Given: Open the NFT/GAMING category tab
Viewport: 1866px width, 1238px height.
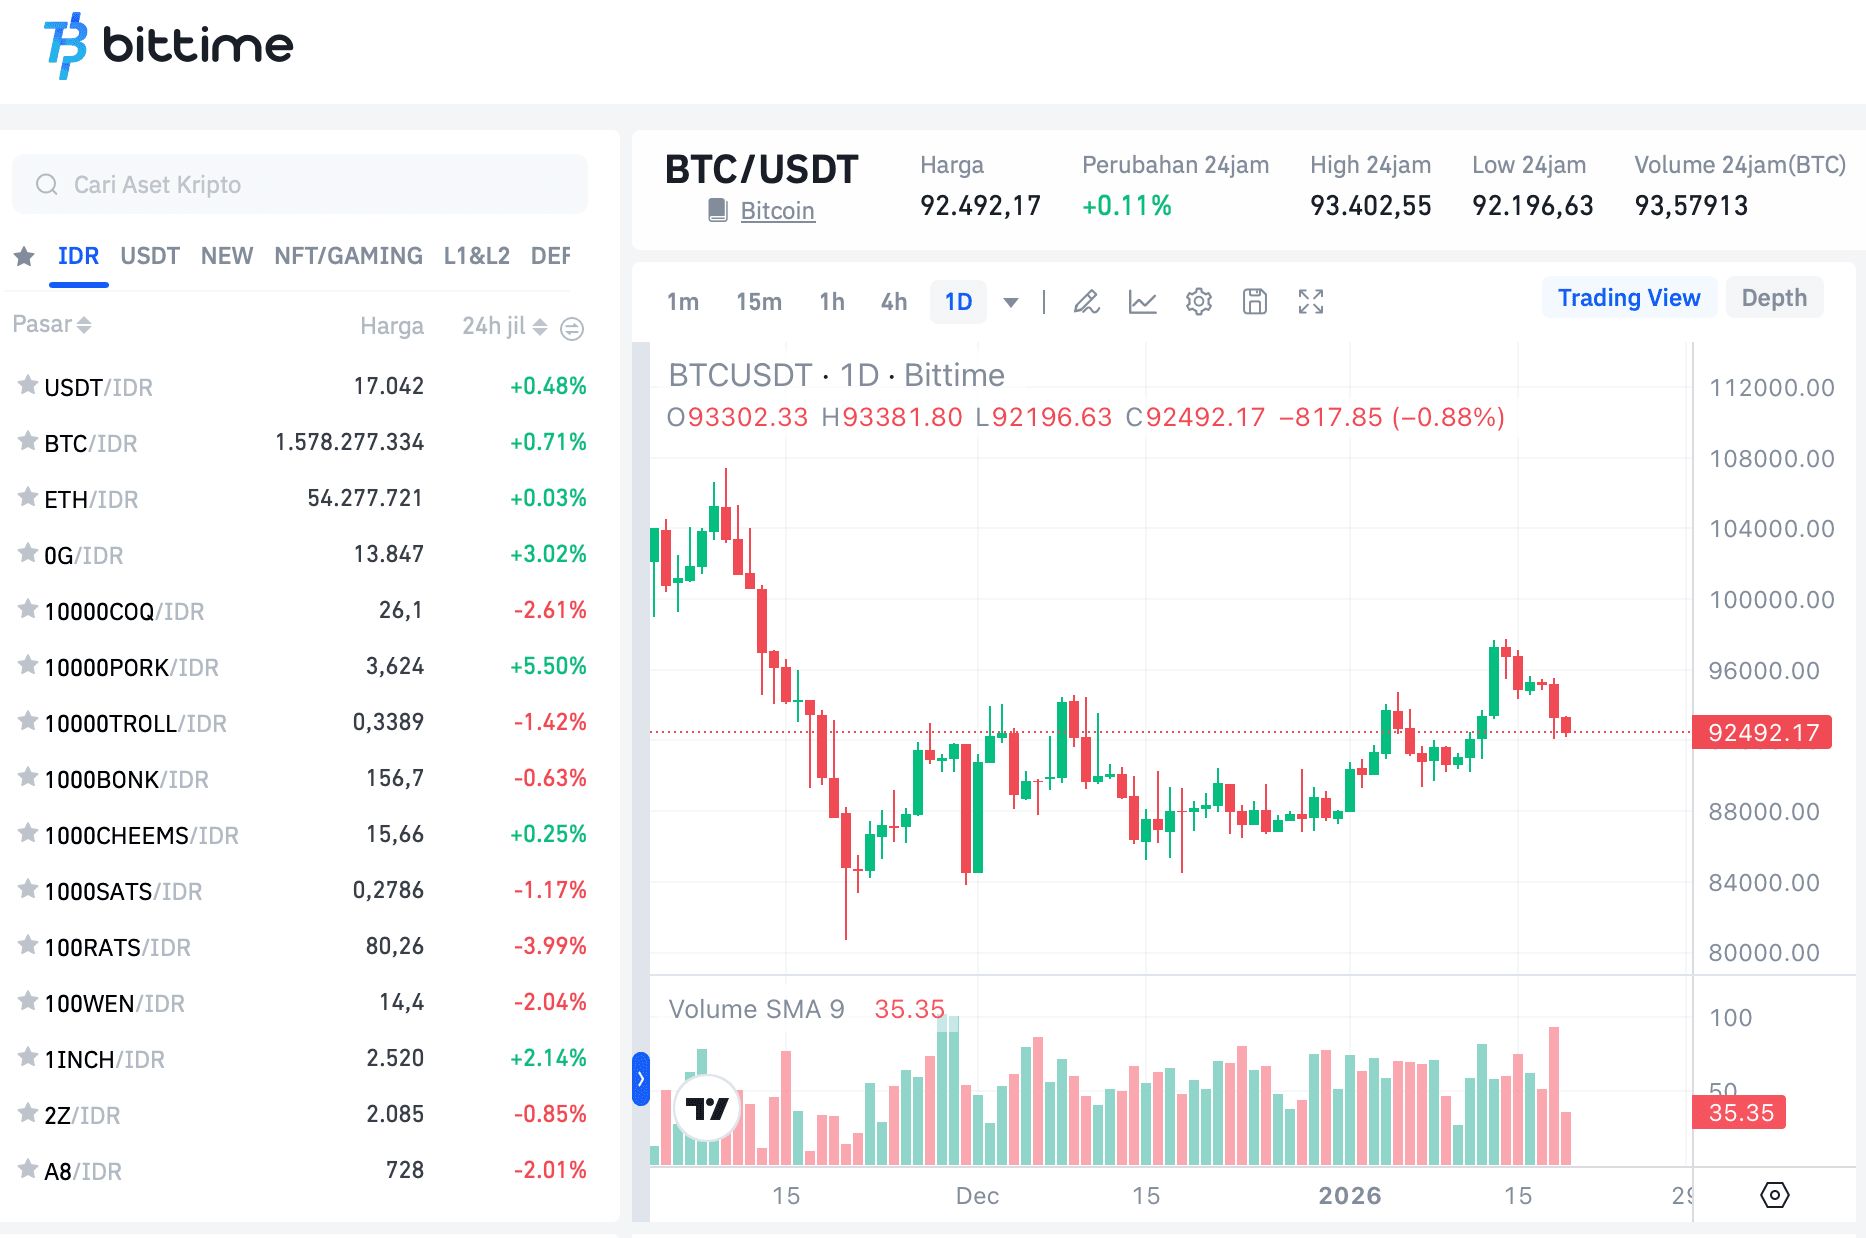Looking at the screenshot, I should coord(347,256).
